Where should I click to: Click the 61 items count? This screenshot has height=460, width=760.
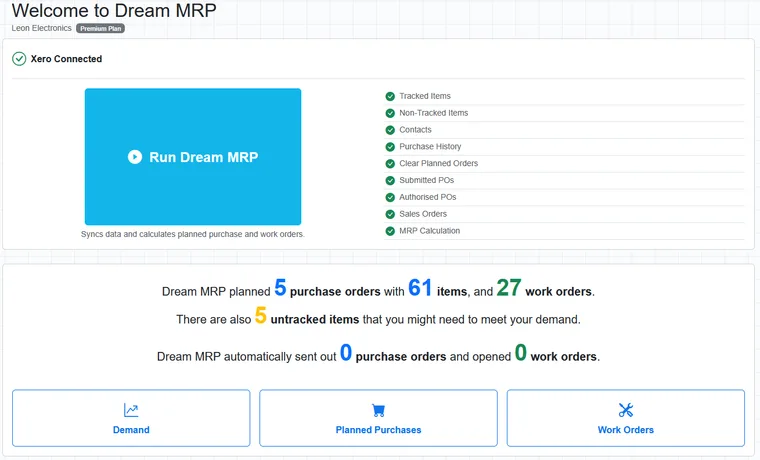coord(420,287)
